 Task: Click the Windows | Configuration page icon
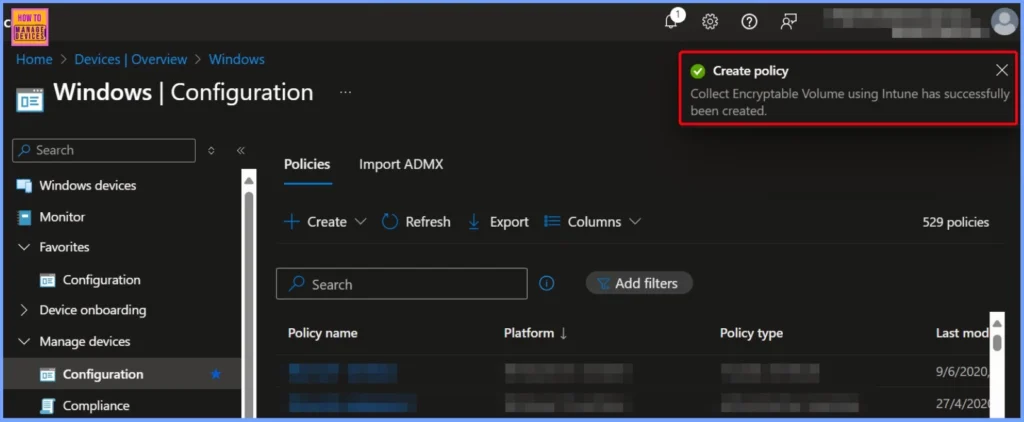[30, 99]
